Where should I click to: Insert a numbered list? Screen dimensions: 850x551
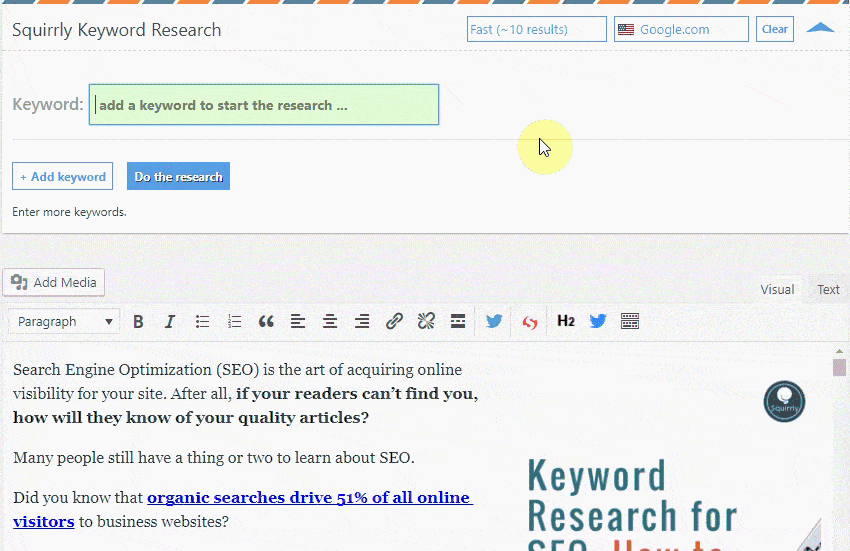[234, 322]
